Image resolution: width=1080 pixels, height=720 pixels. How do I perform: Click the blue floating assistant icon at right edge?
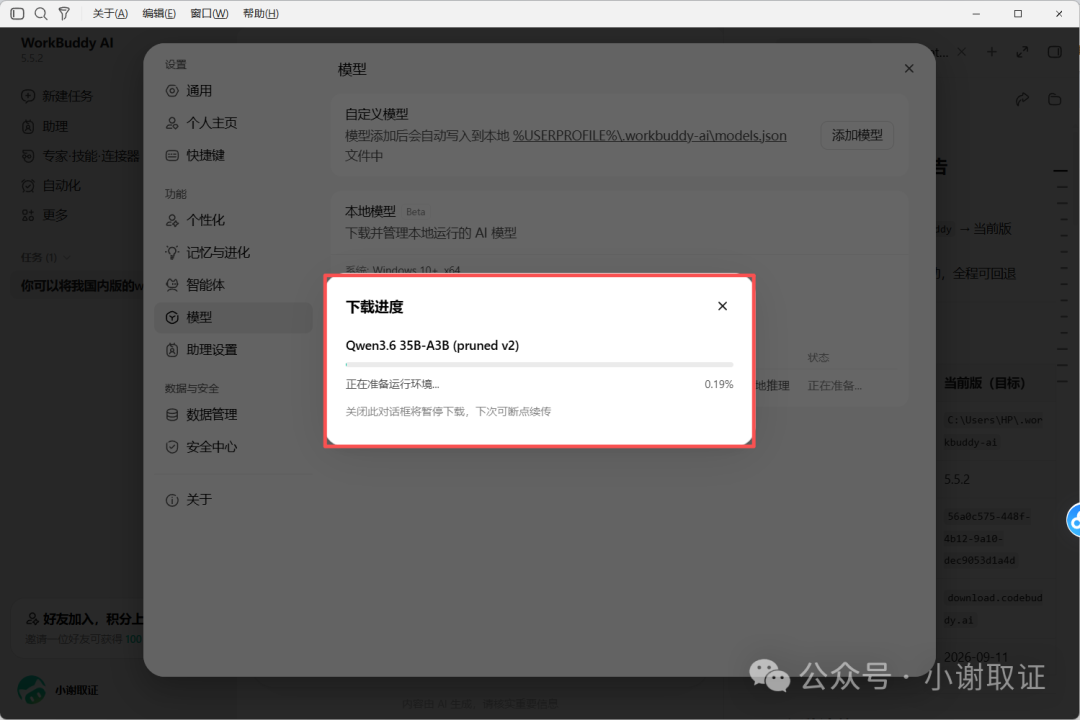[x=1074, y=520]
